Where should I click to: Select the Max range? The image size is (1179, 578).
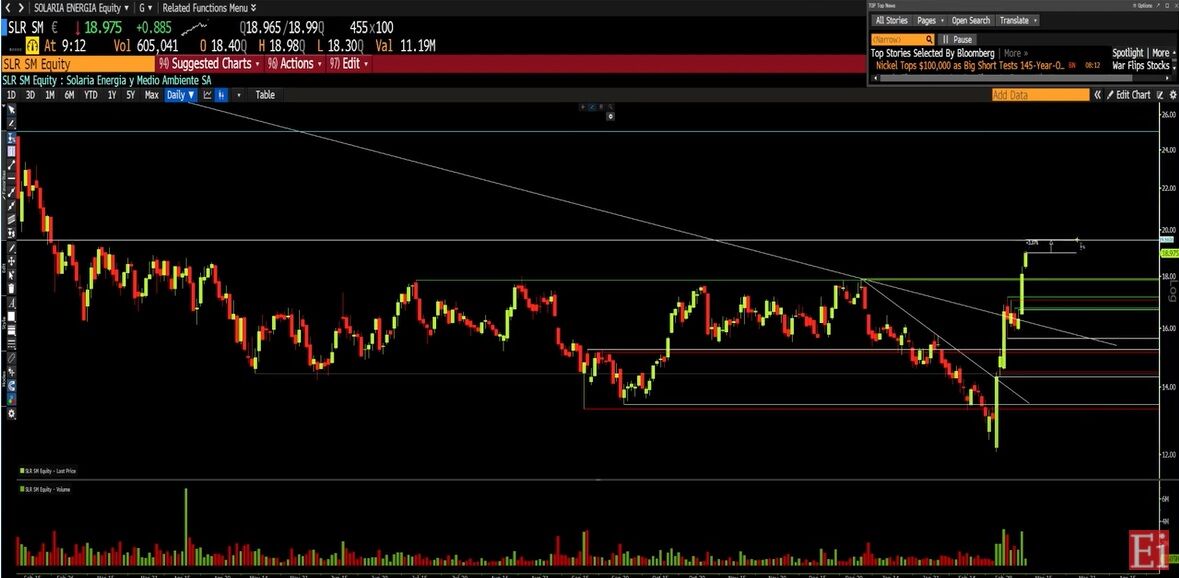[x=152, y=95]
